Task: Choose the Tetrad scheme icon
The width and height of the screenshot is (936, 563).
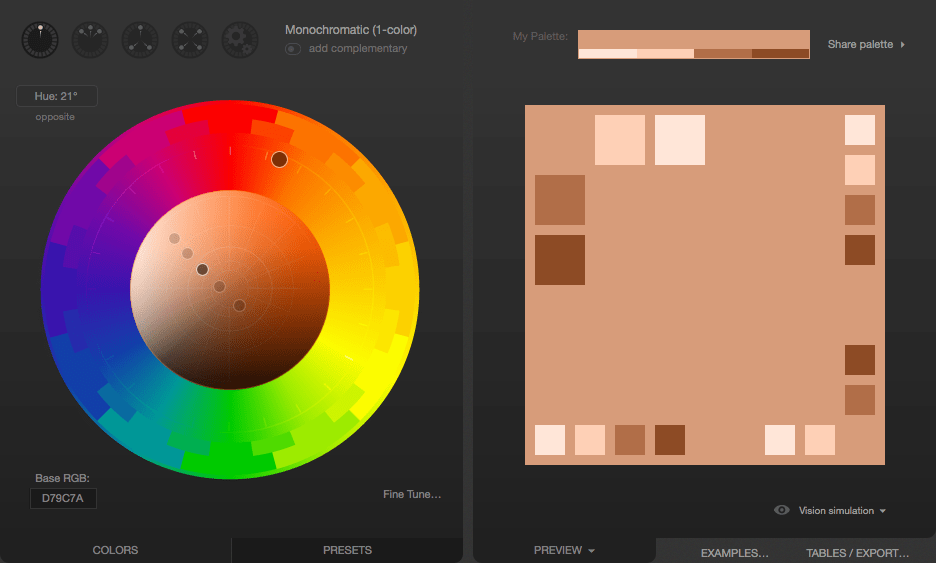Action: coord(190,39)
